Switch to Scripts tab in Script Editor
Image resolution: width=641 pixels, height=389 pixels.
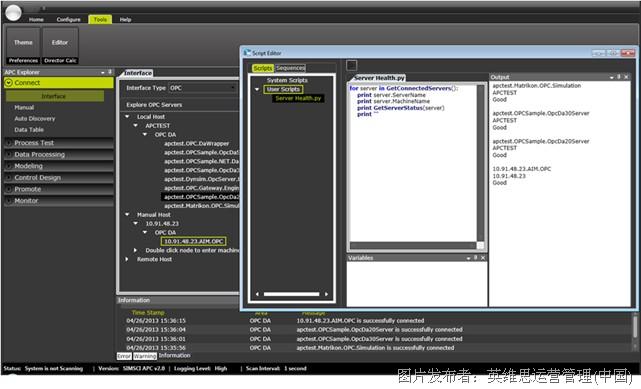(x=263, y=68)
